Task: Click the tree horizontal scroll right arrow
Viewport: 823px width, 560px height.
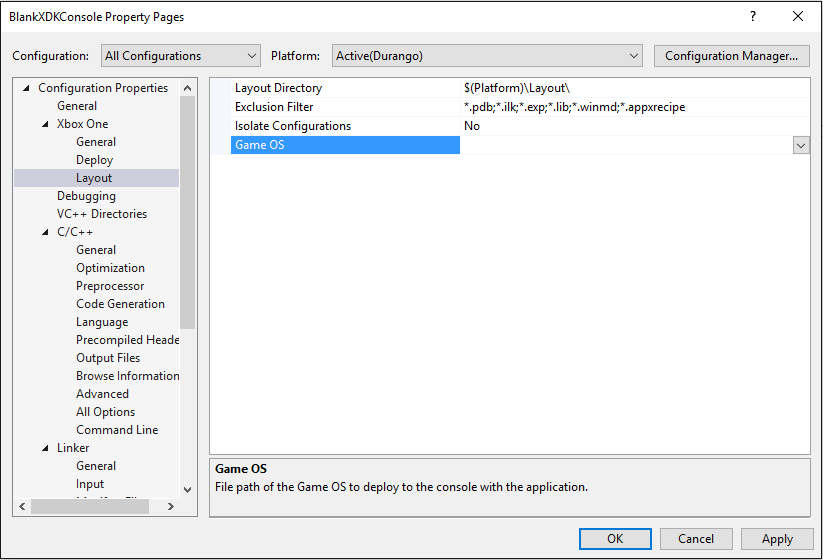Action: pyautogui.click(x=171, y=506)
